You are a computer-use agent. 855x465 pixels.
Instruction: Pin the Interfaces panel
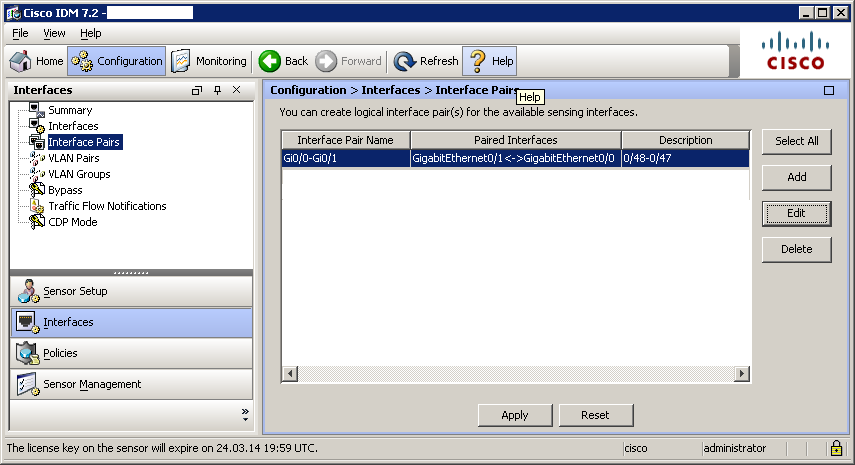tap(218, 90)
